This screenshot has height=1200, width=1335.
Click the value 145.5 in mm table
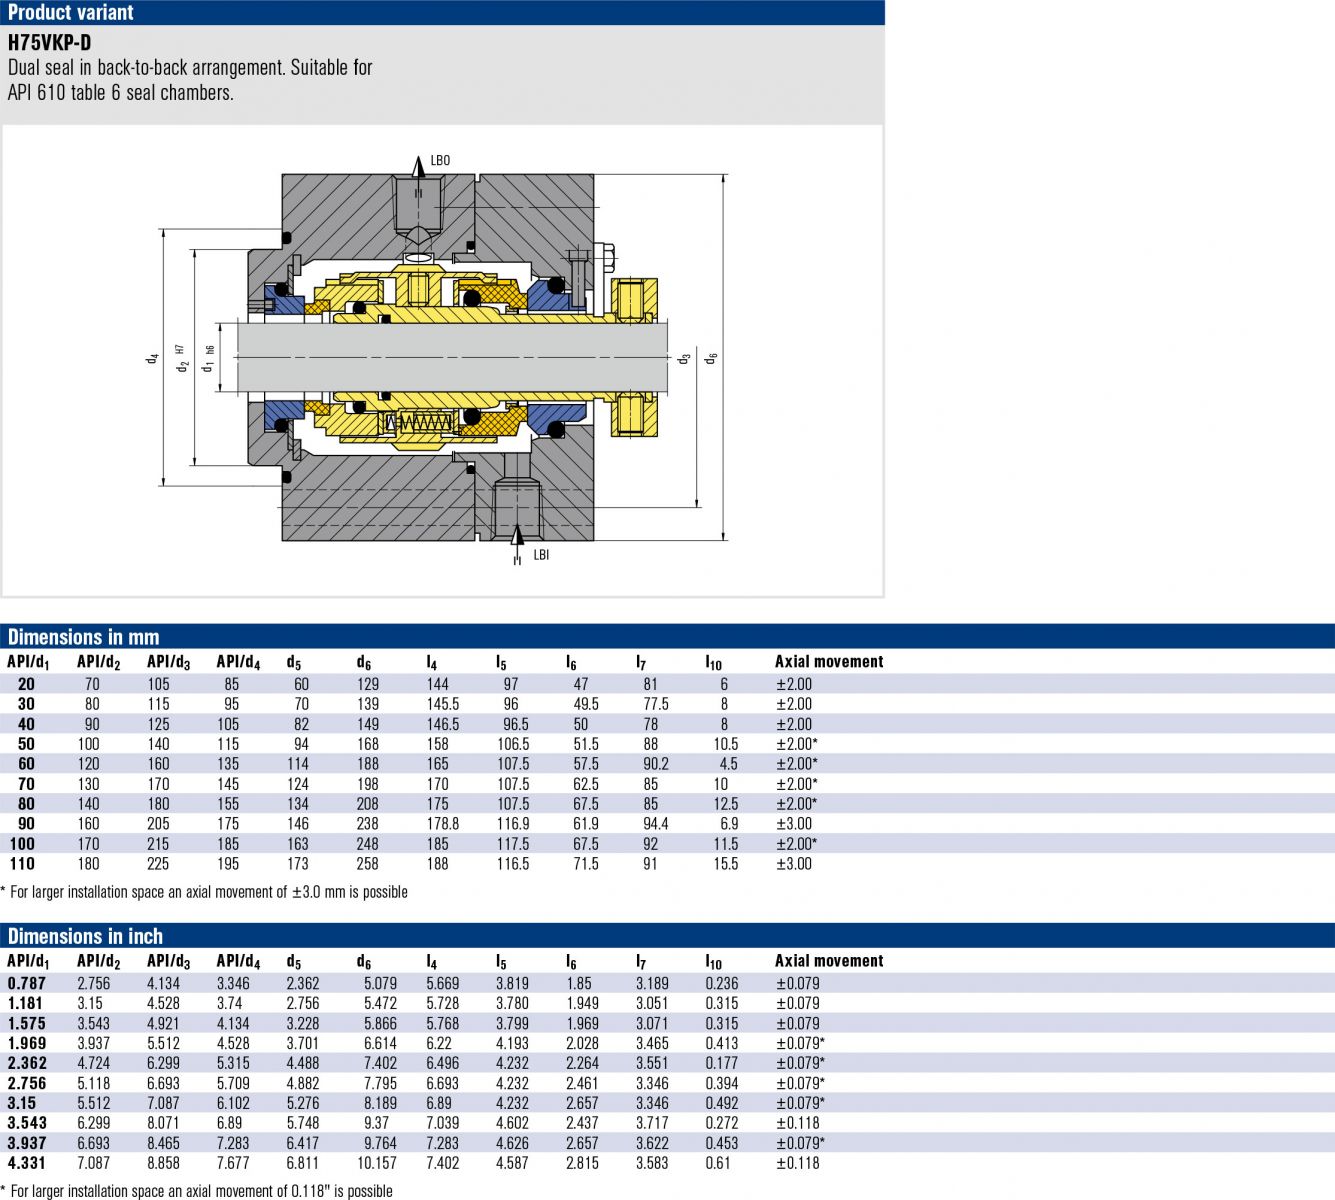[x=443, y=704]
